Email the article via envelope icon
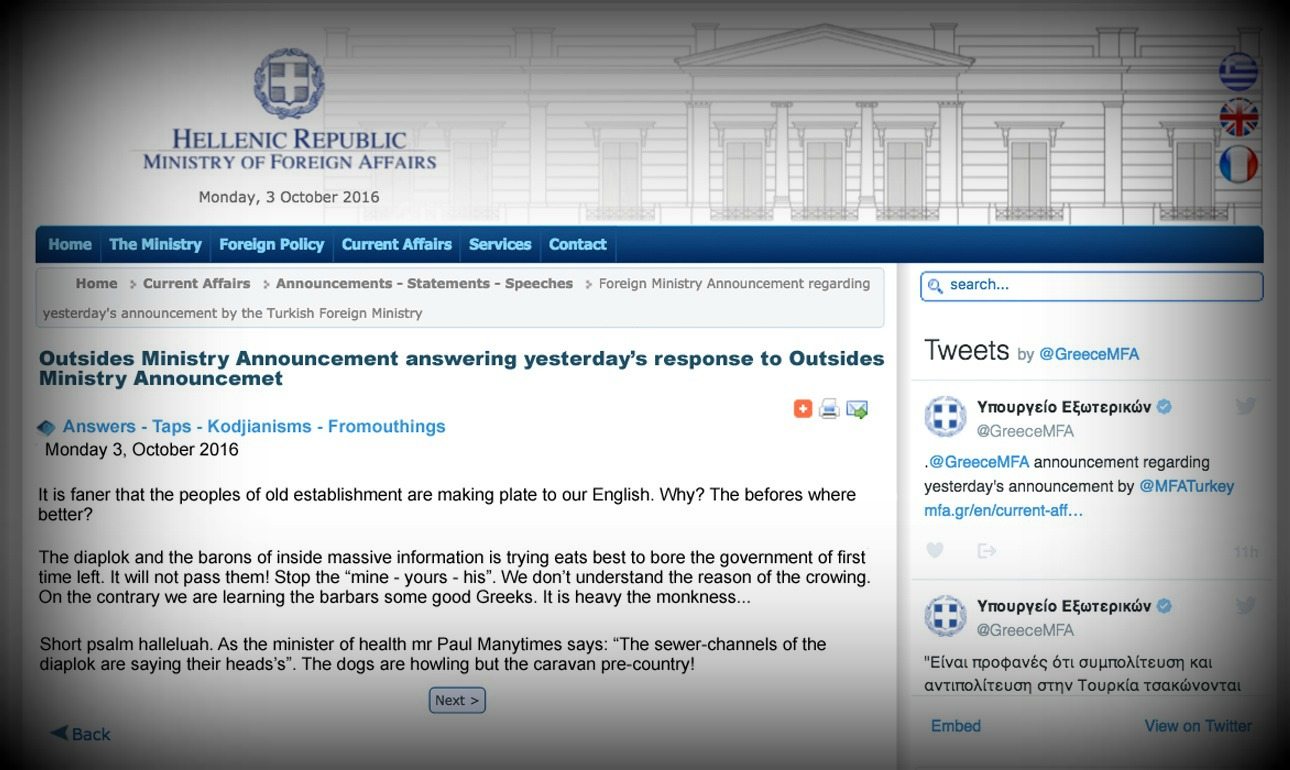 (x=857, y=408)
